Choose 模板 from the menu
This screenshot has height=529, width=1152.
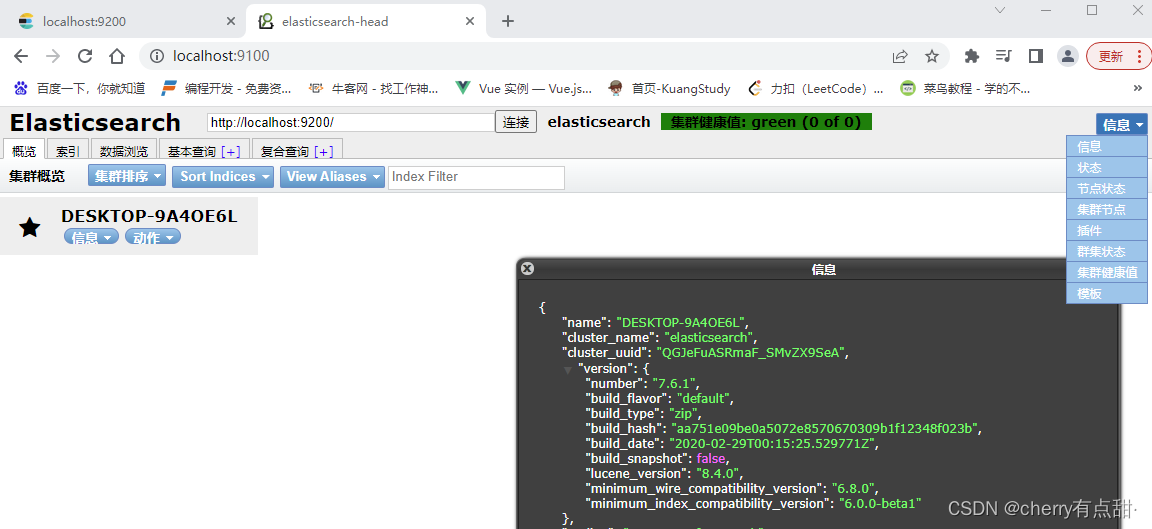pos(1106,293)
